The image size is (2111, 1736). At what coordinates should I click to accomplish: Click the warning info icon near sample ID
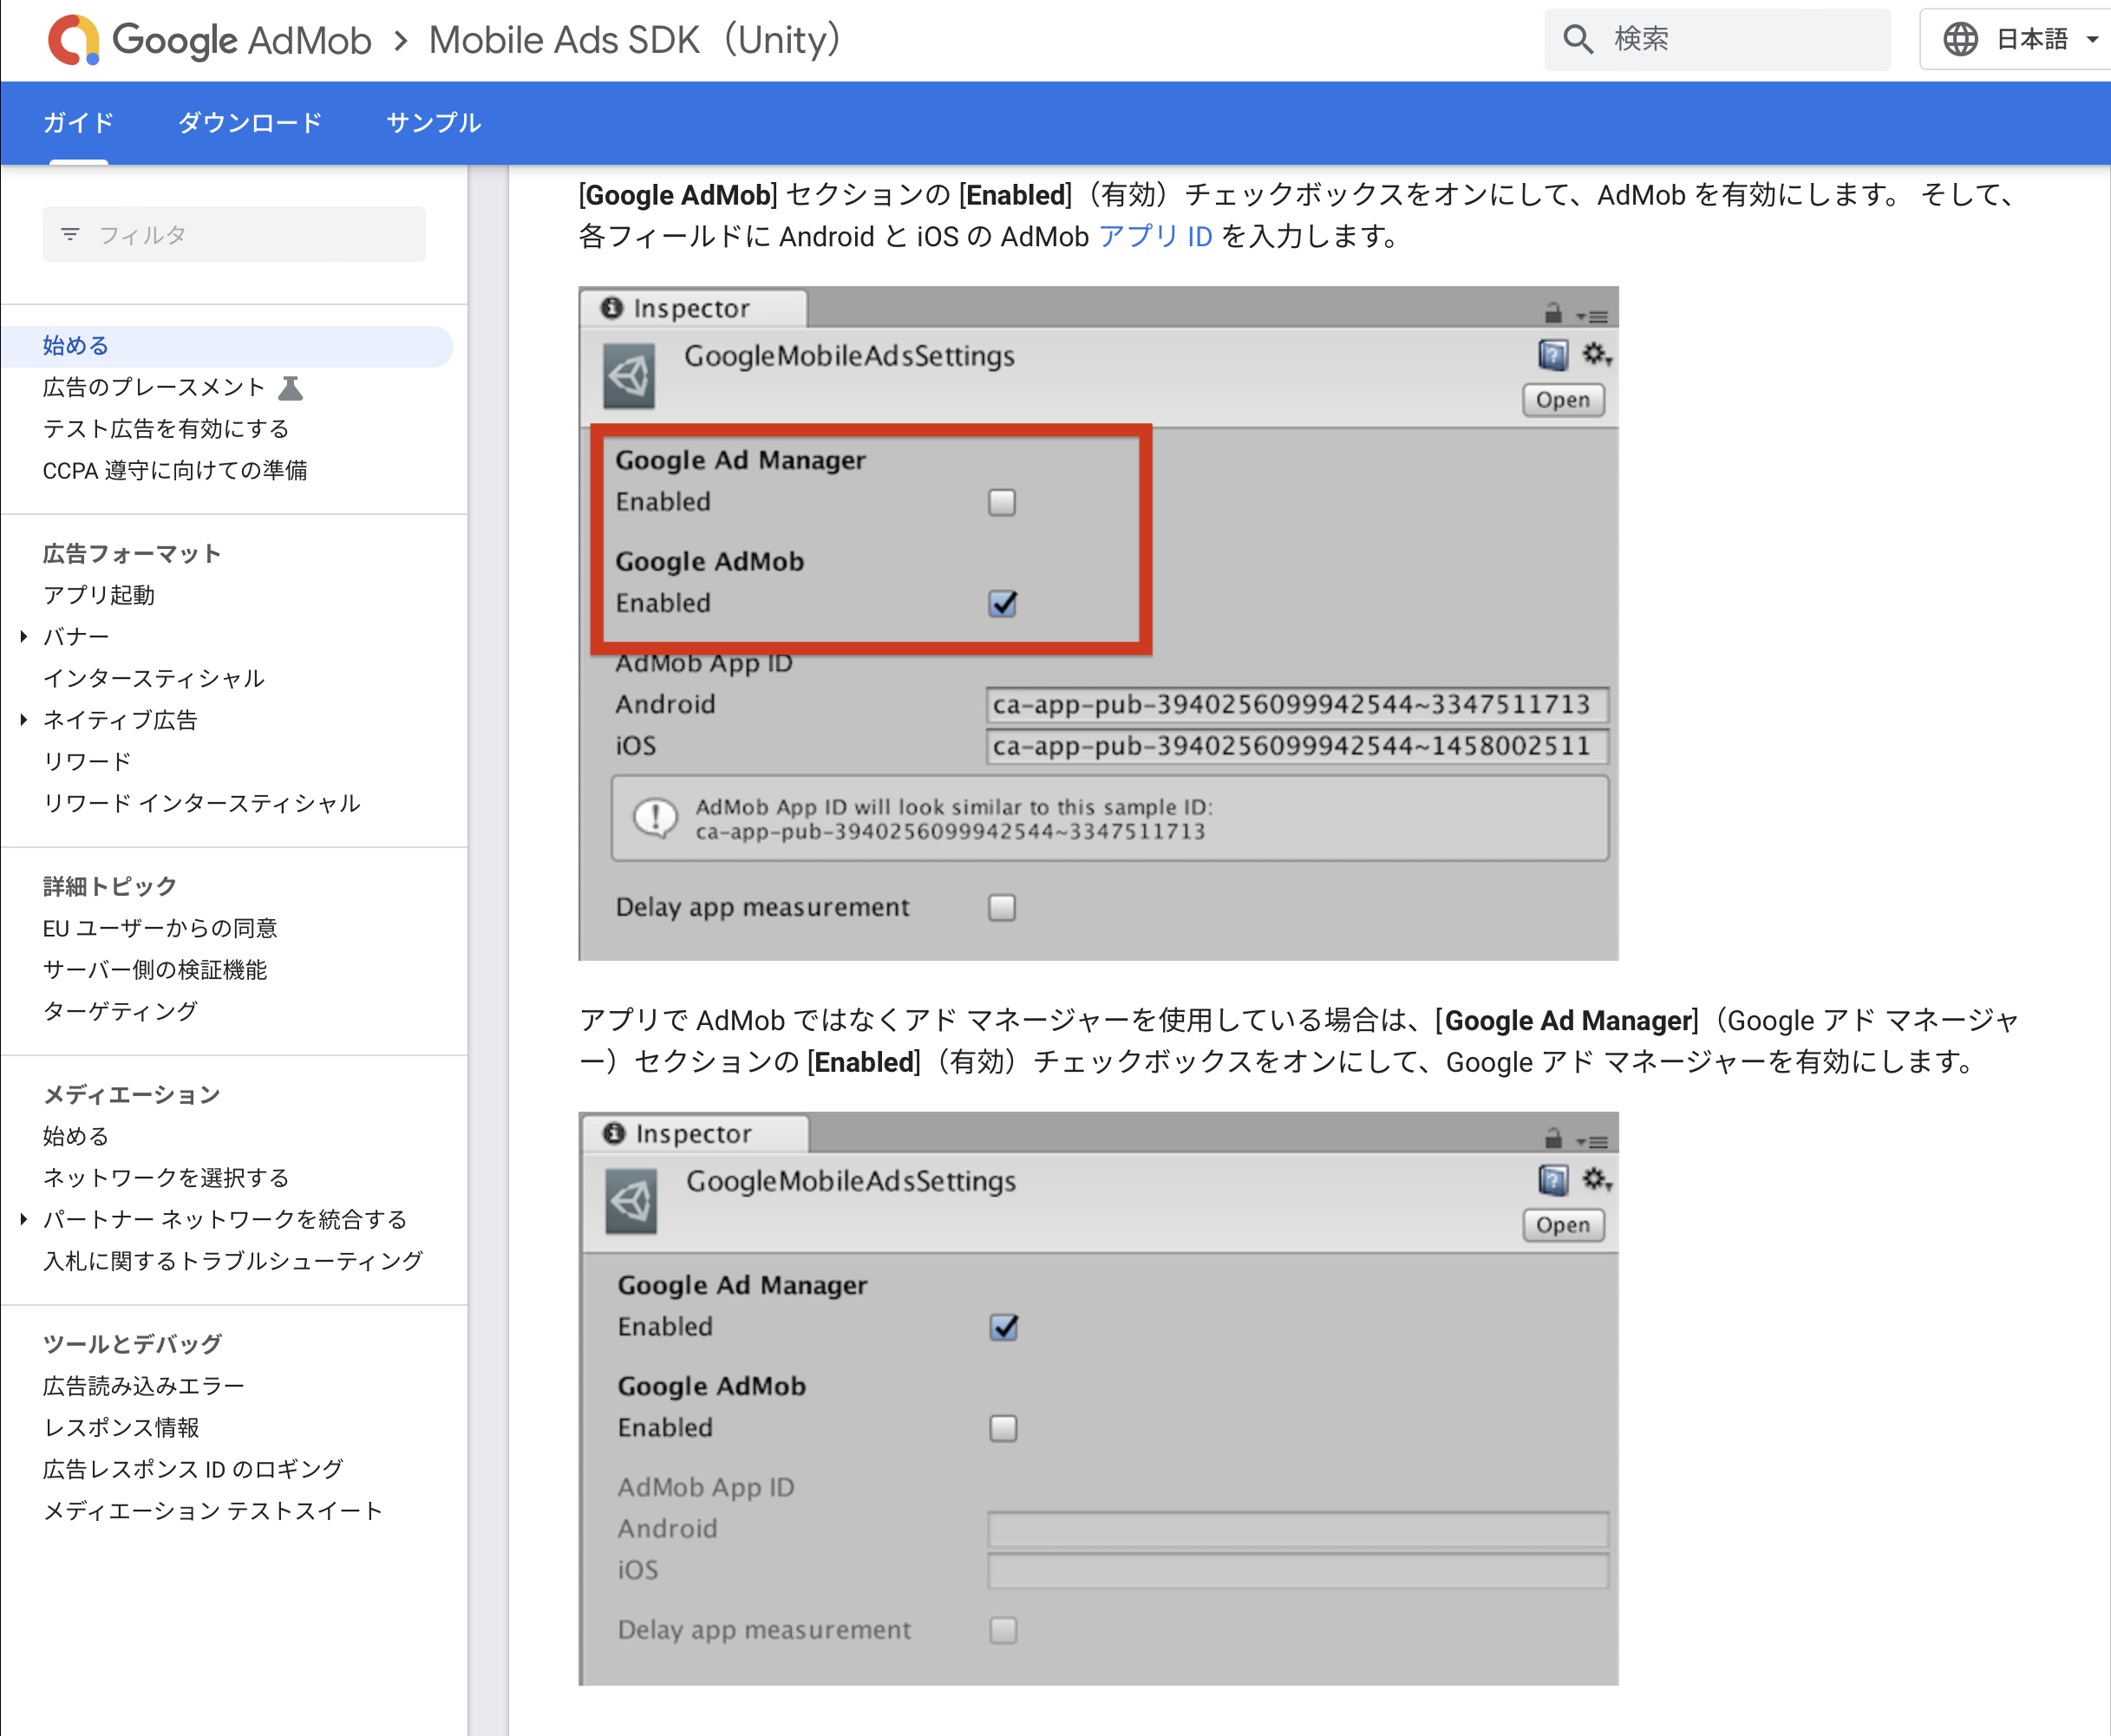(x=655, y=818)
